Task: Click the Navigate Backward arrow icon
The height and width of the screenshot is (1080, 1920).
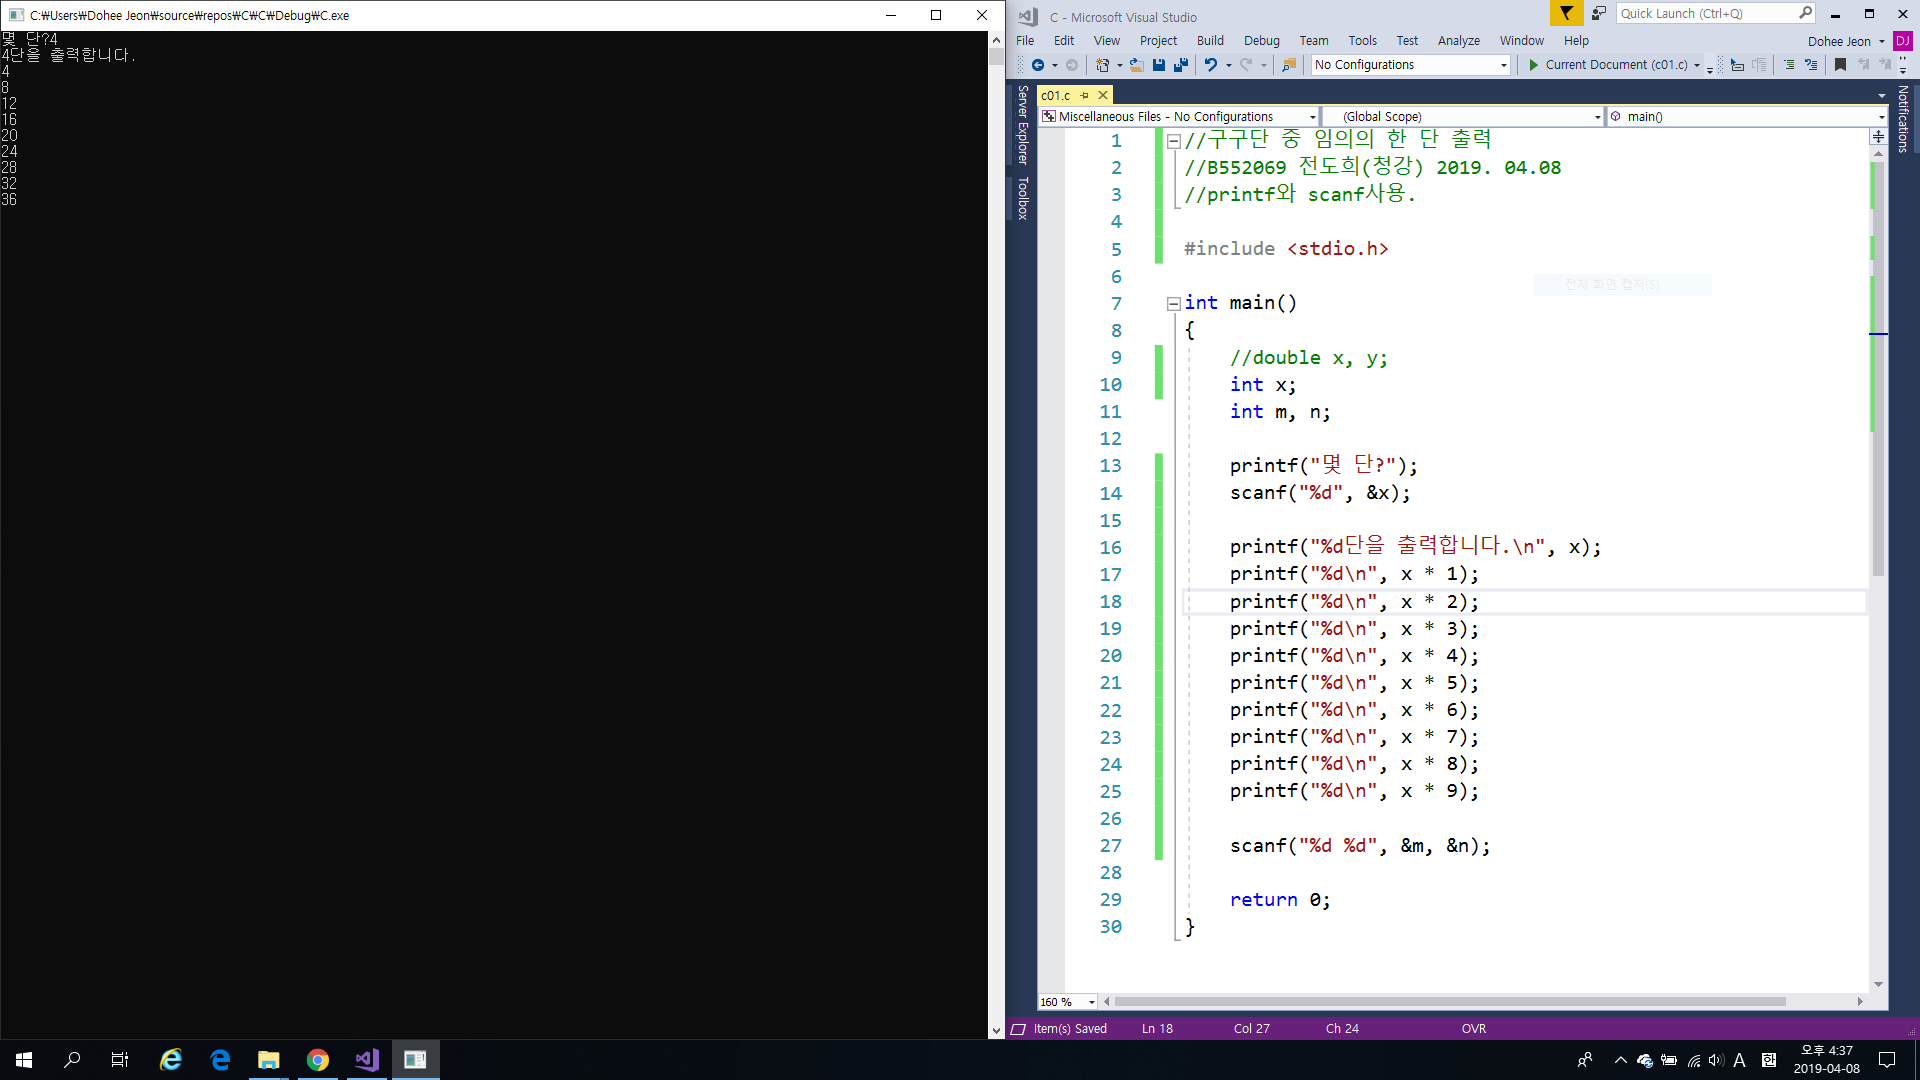Action: click(1038, 65)
